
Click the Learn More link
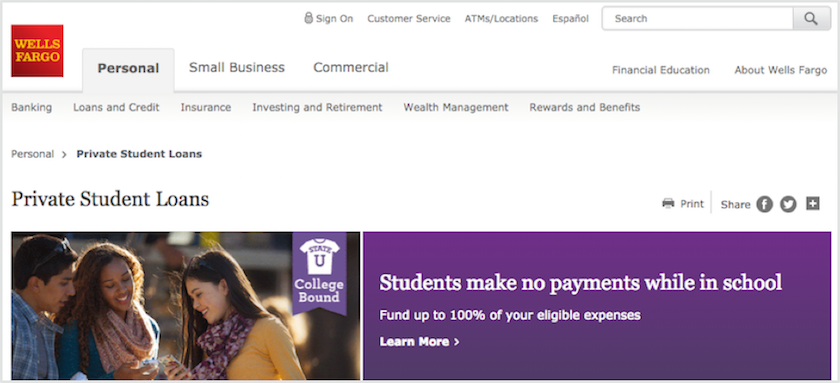(419, 341)
